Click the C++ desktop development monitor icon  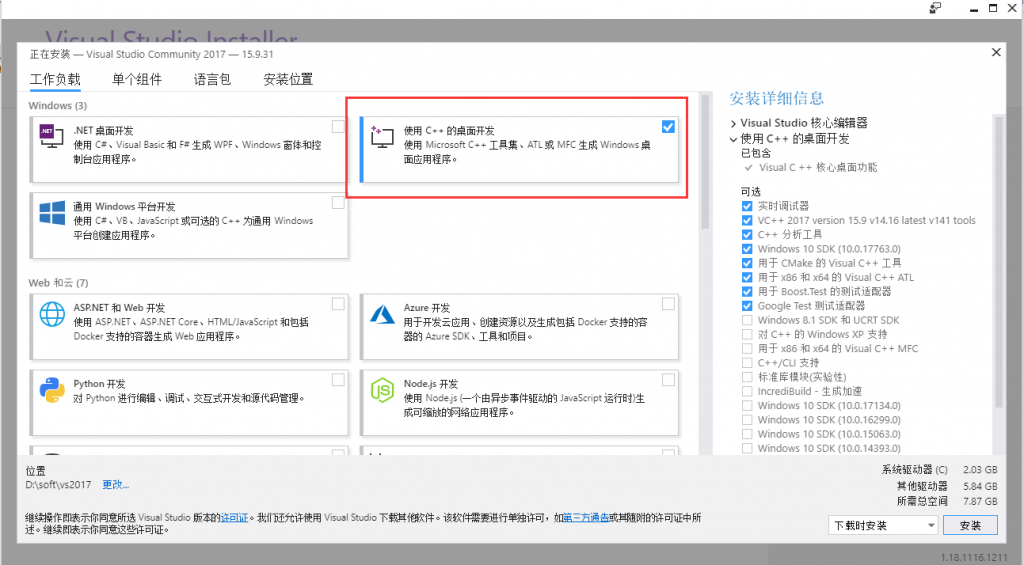coord(382,136)
